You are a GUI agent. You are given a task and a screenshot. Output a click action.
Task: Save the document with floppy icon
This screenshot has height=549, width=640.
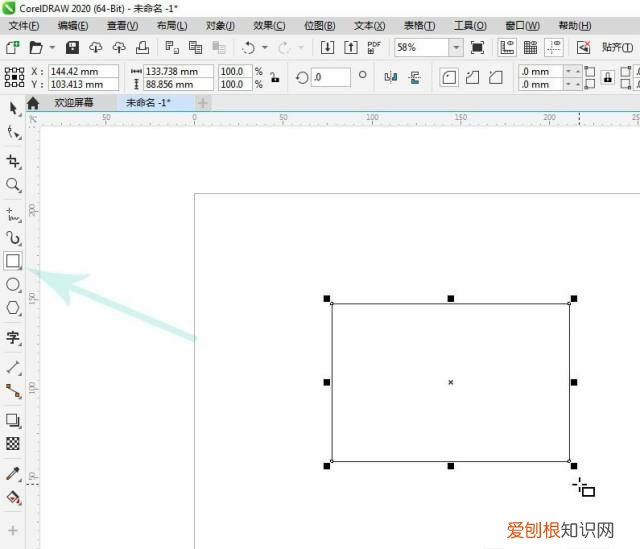click(72, 47)
